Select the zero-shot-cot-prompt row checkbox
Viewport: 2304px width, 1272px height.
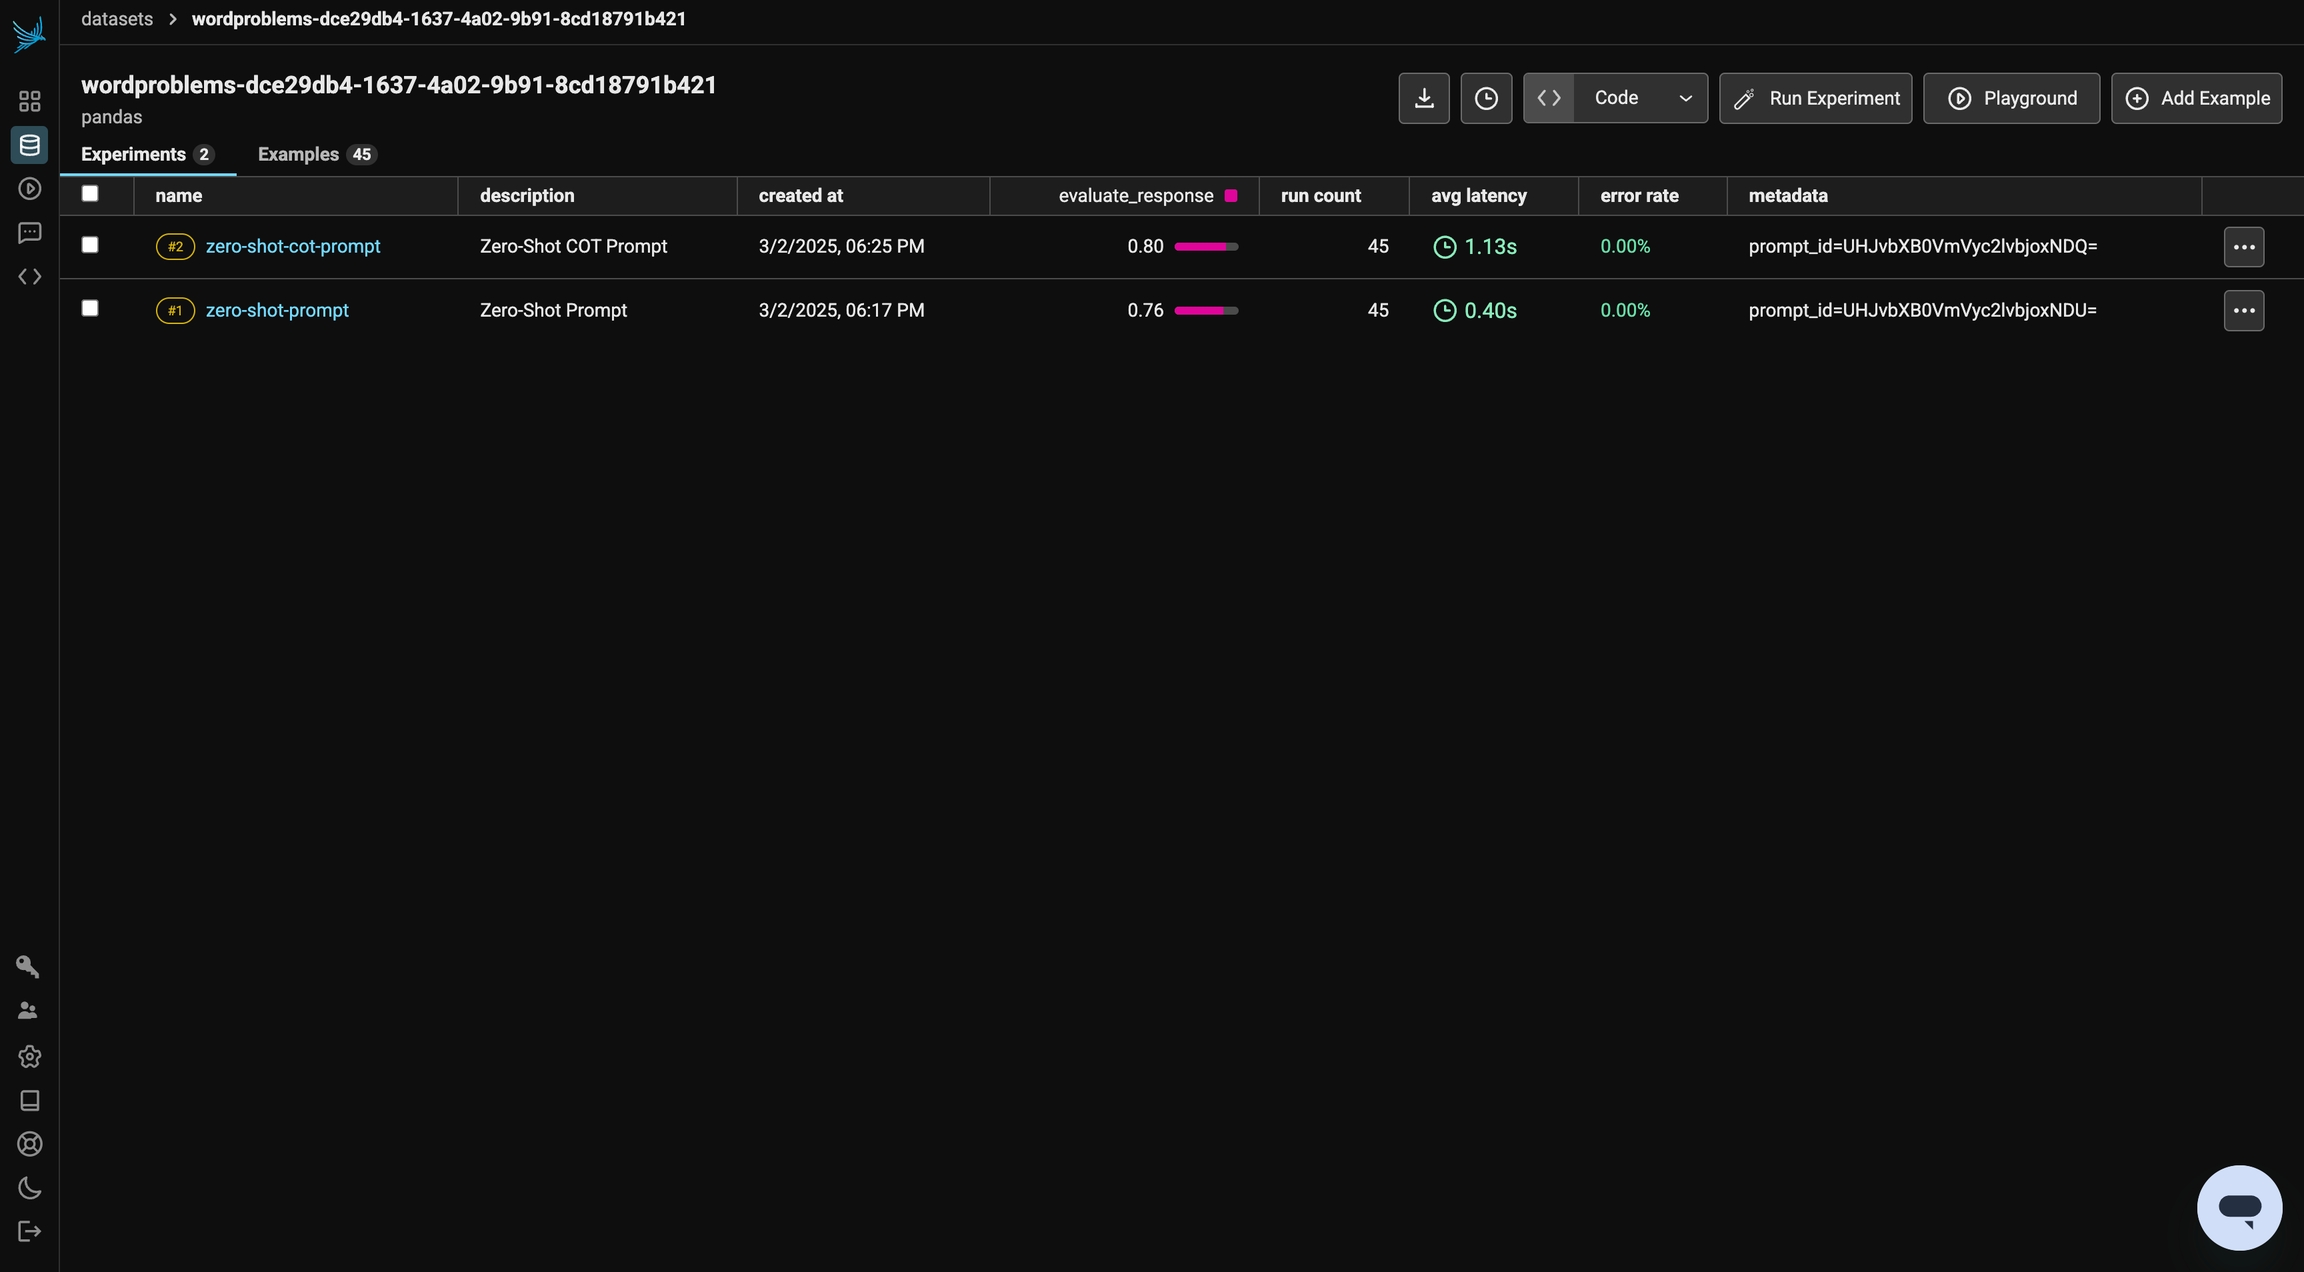tap(90, 245)
